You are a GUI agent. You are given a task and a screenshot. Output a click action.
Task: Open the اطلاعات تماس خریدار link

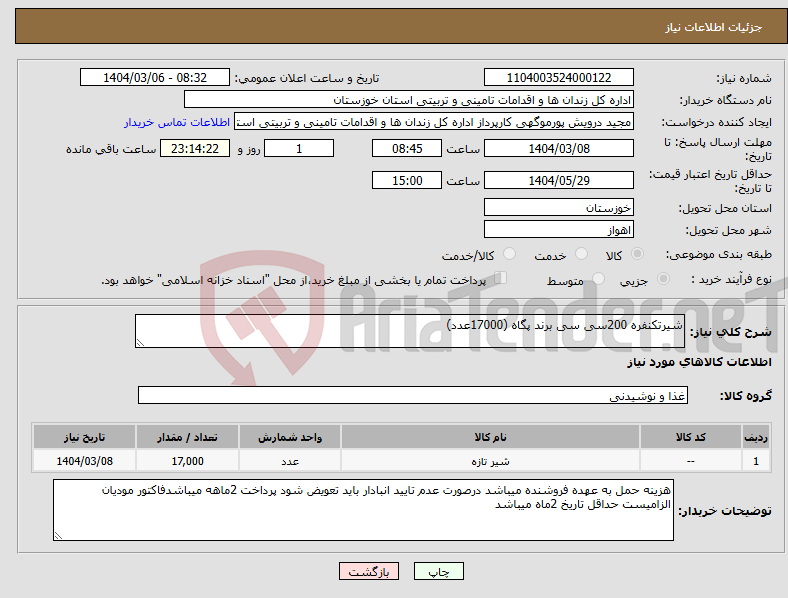click(177, 122)
